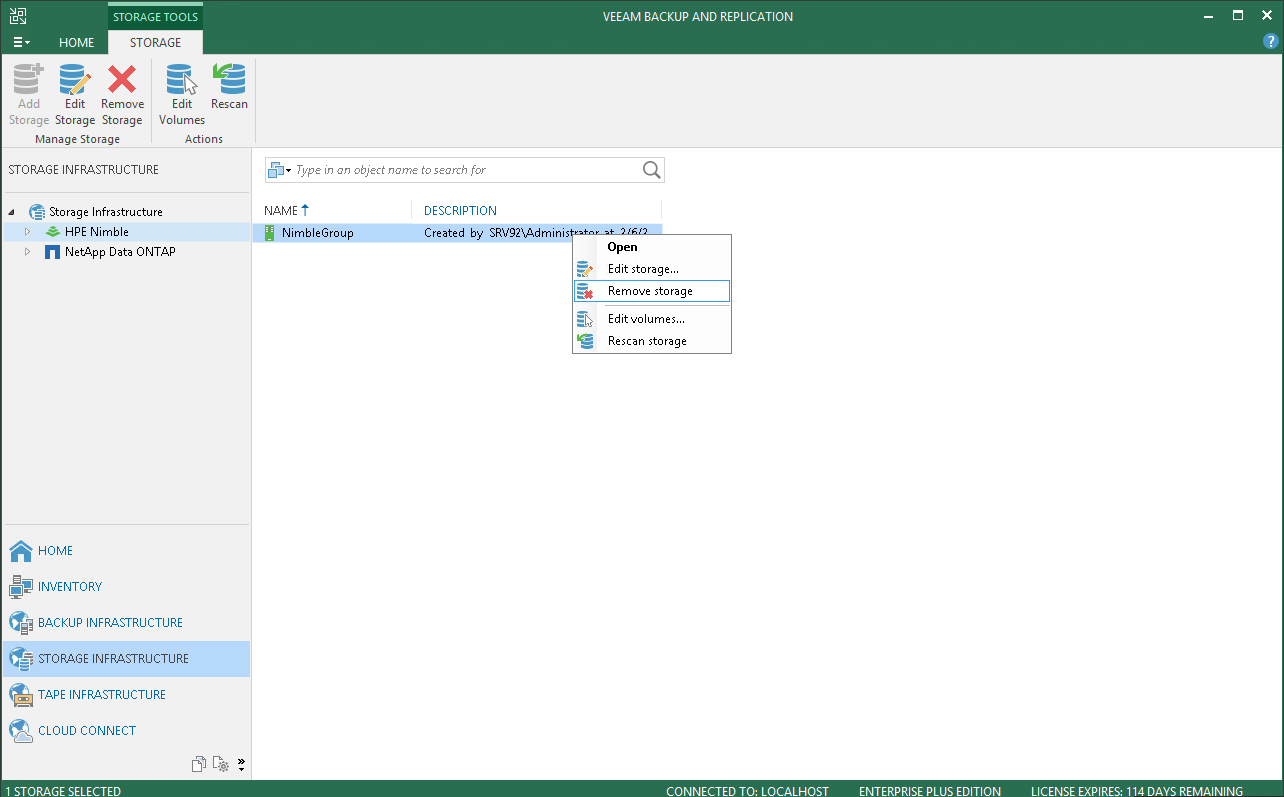The width and height of the screenshot is (1284, 797).
Task: Click the Add Storage ribbon button
Action: (x=29, y=95)
